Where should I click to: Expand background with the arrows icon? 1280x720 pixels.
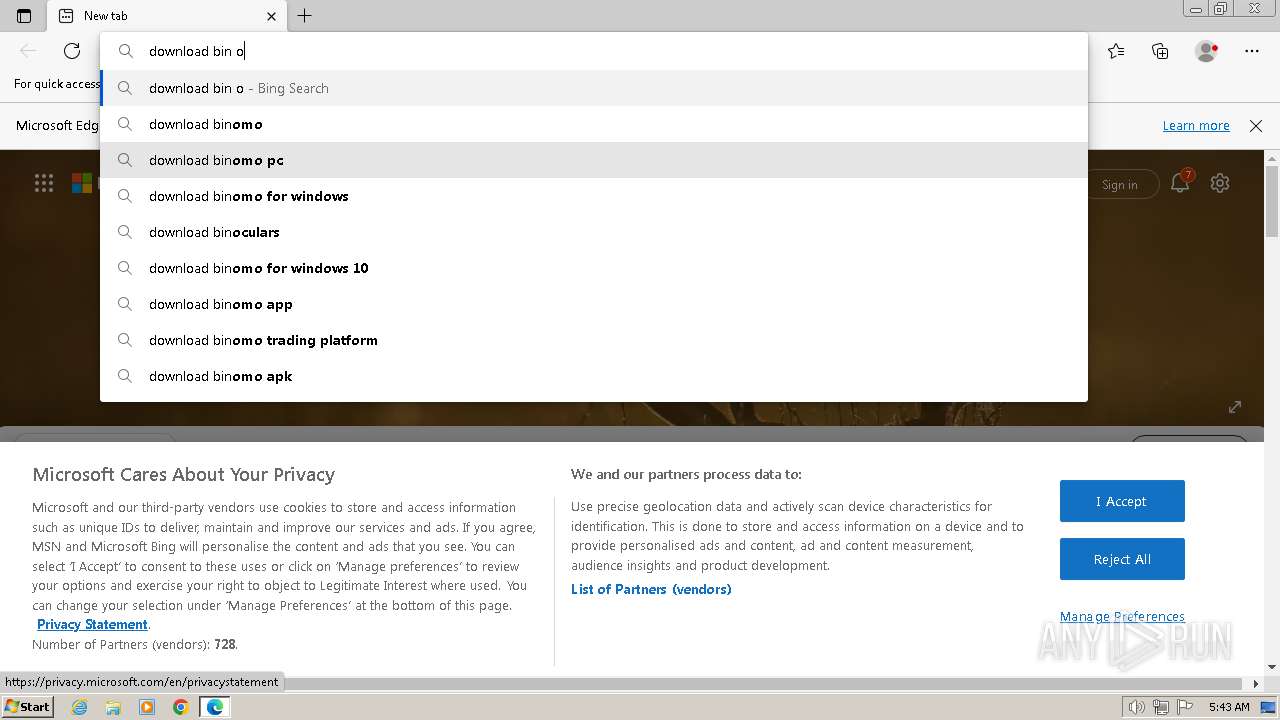click(1235, 407)
